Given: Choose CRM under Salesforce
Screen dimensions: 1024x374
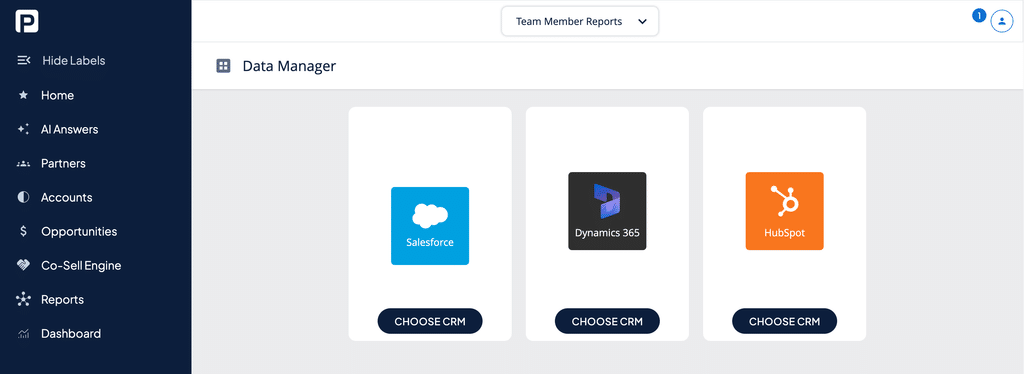Looking at the screenshot, I should point(430,321).
